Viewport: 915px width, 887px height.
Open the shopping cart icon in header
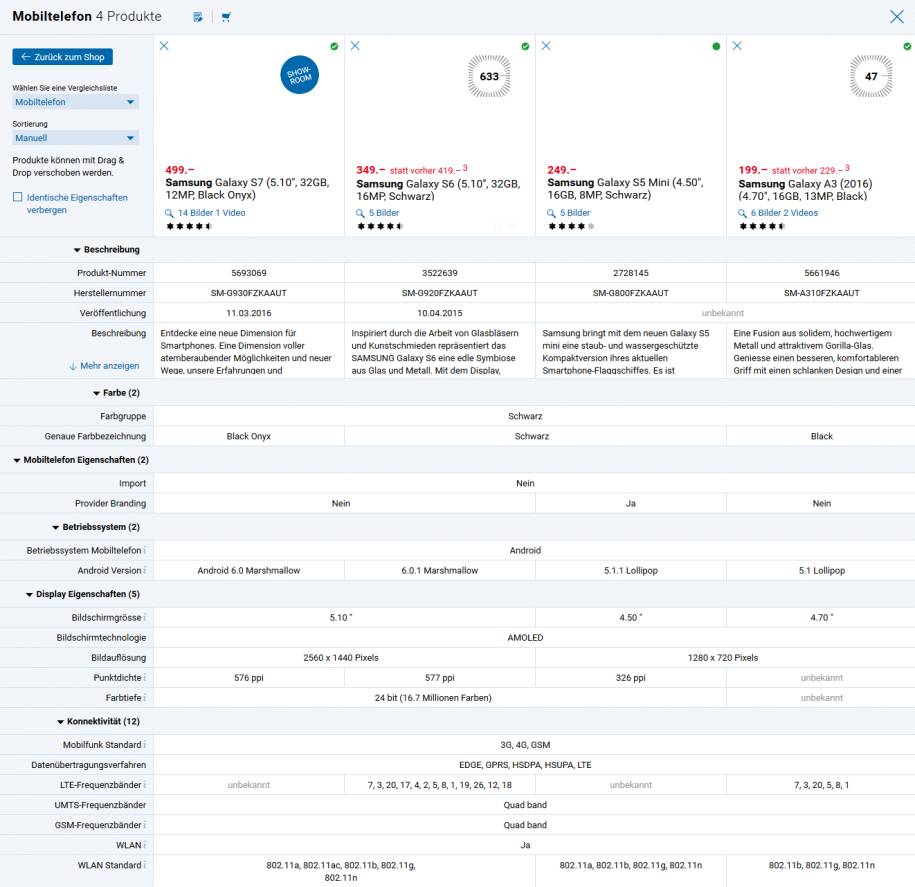point(226,17)
